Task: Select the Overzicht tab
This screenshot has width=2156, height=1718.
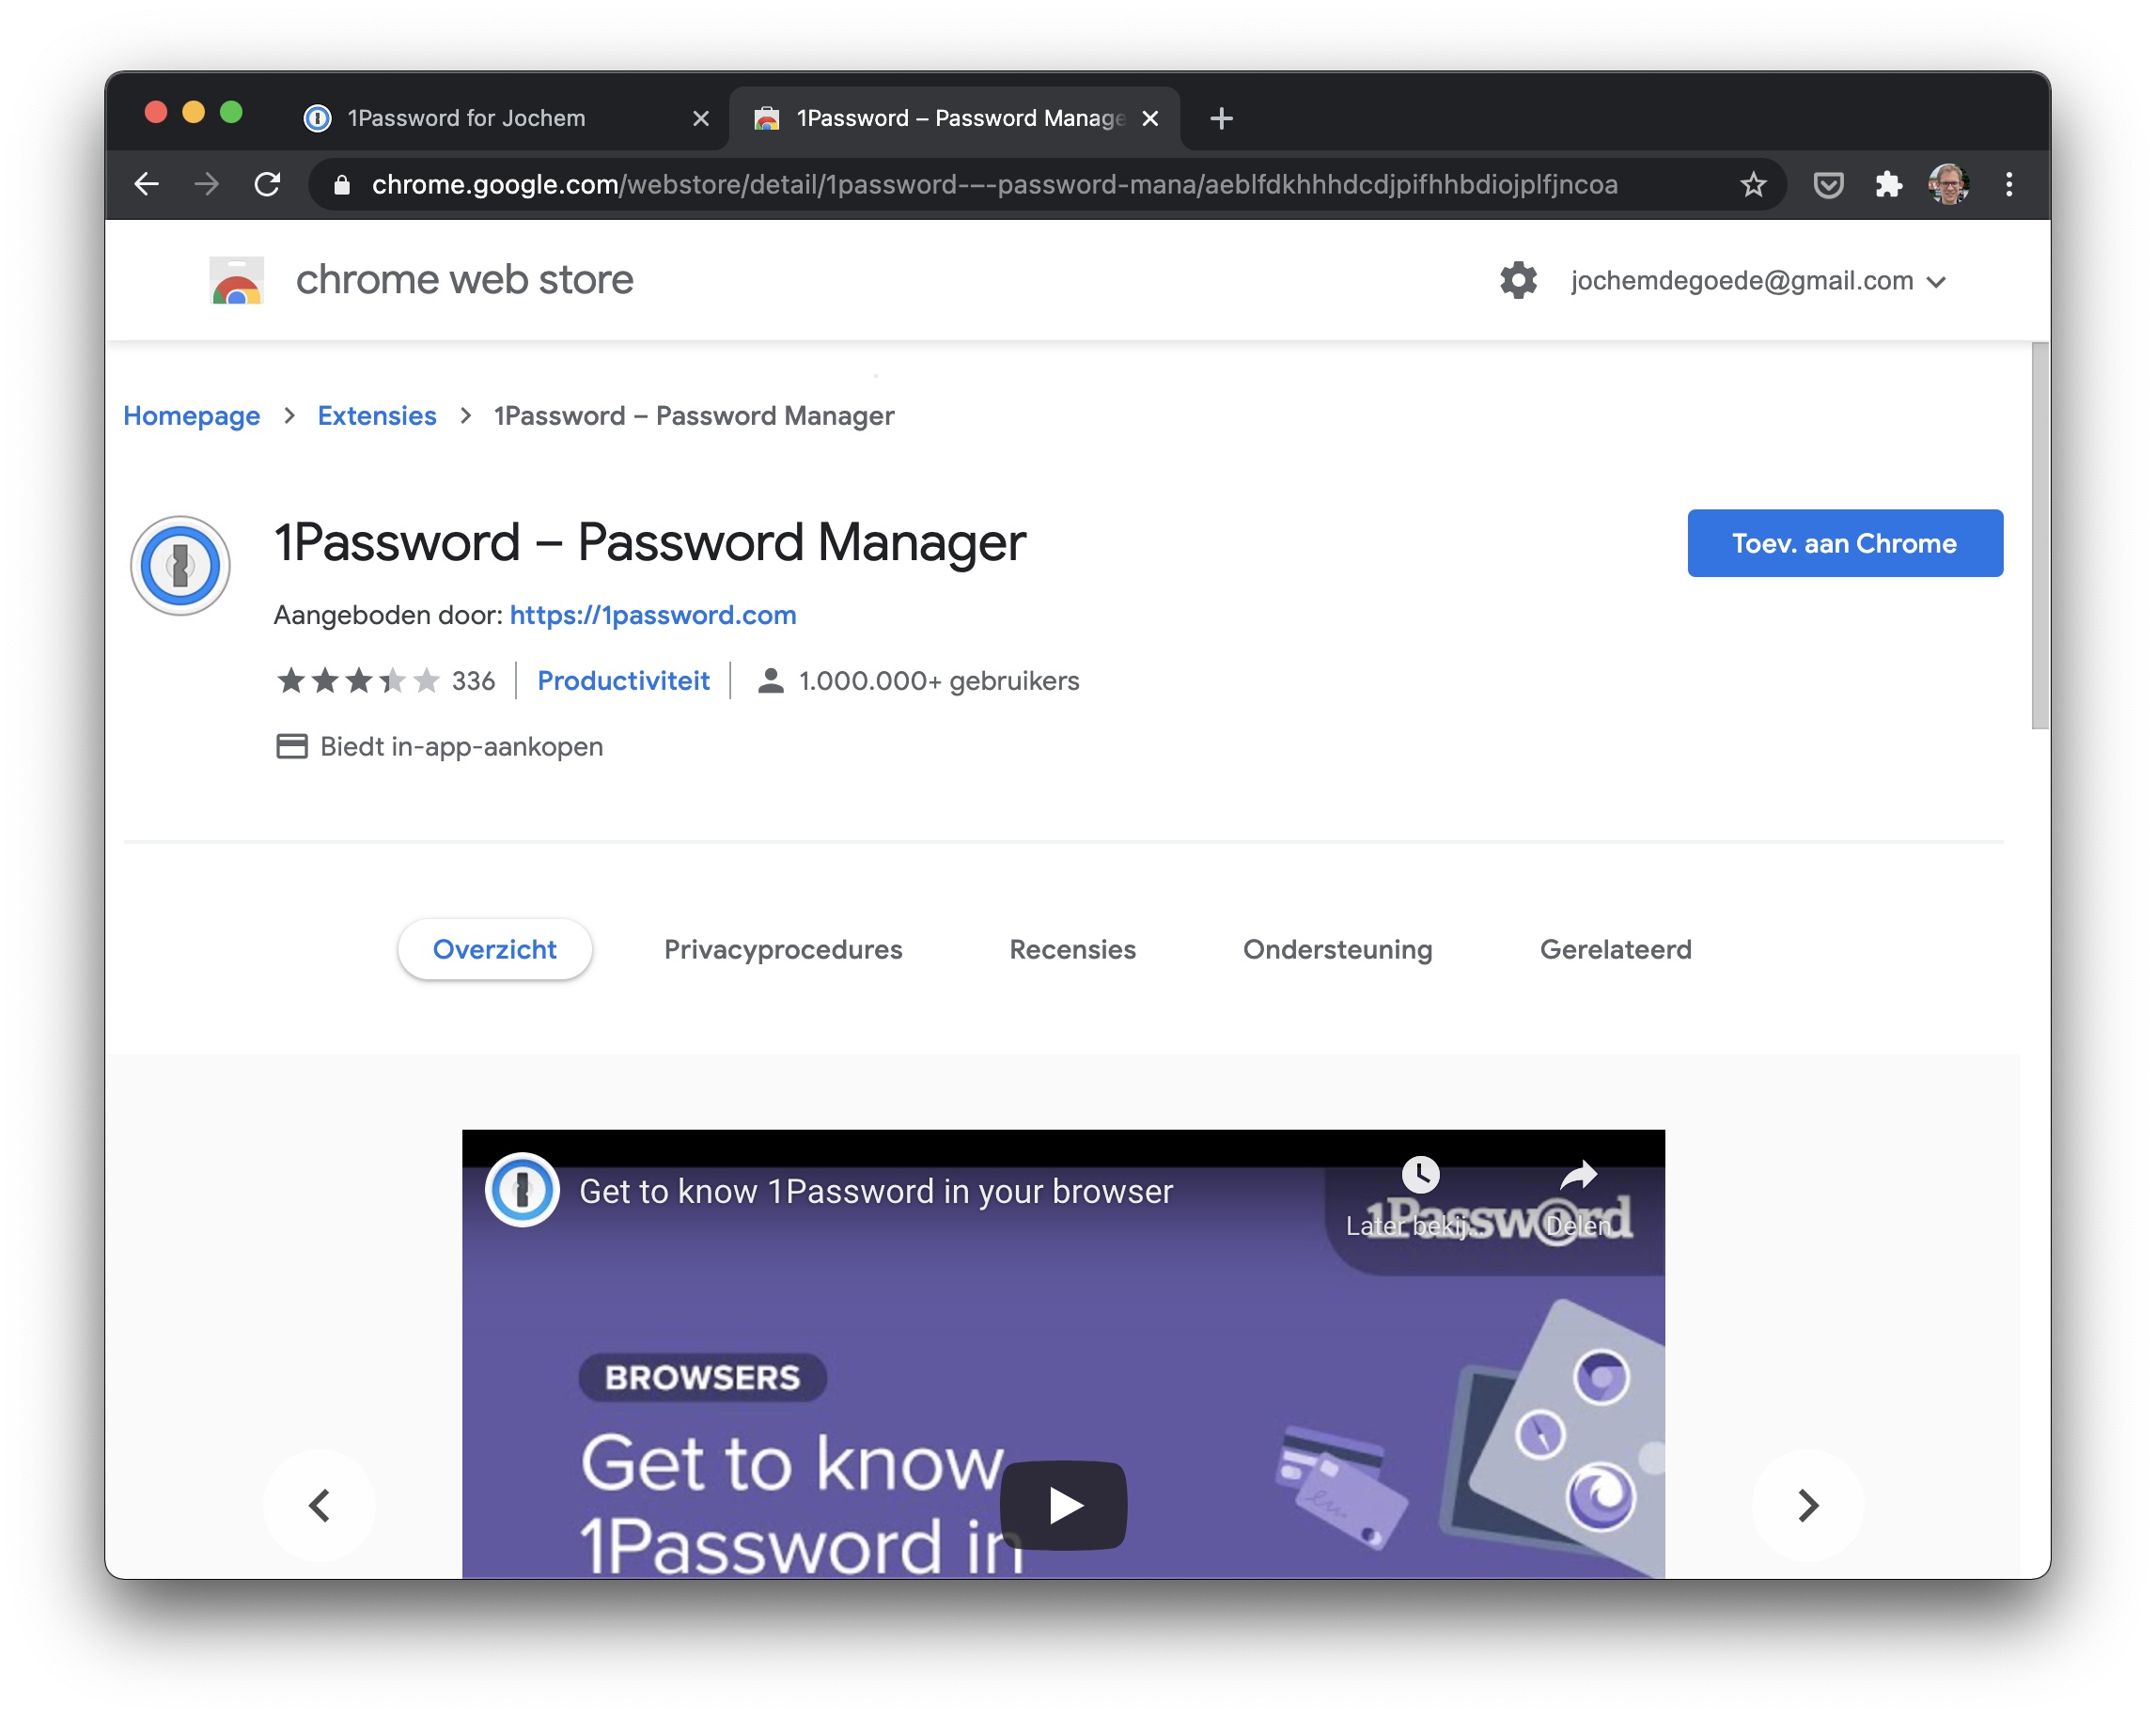Action: pos(494,949)
